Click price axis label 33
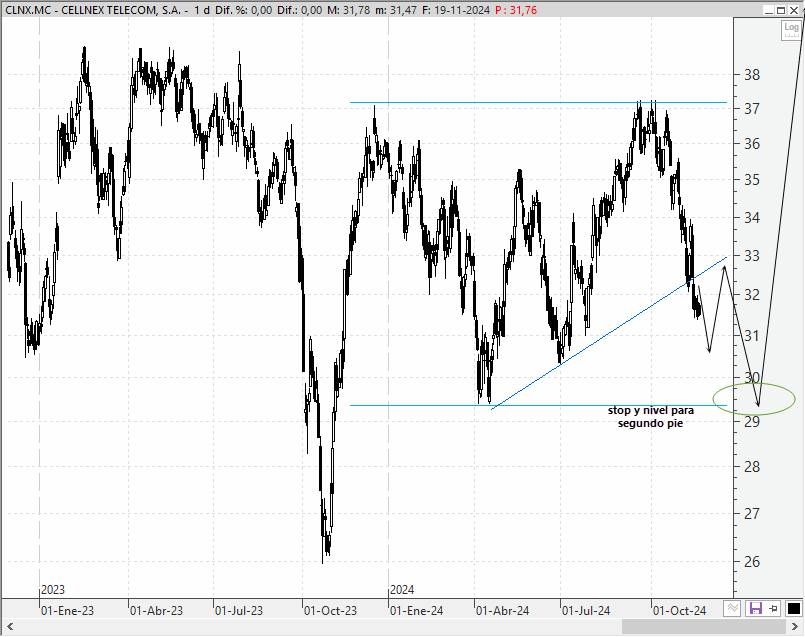The image size is (805, 637). click(752, 256)
